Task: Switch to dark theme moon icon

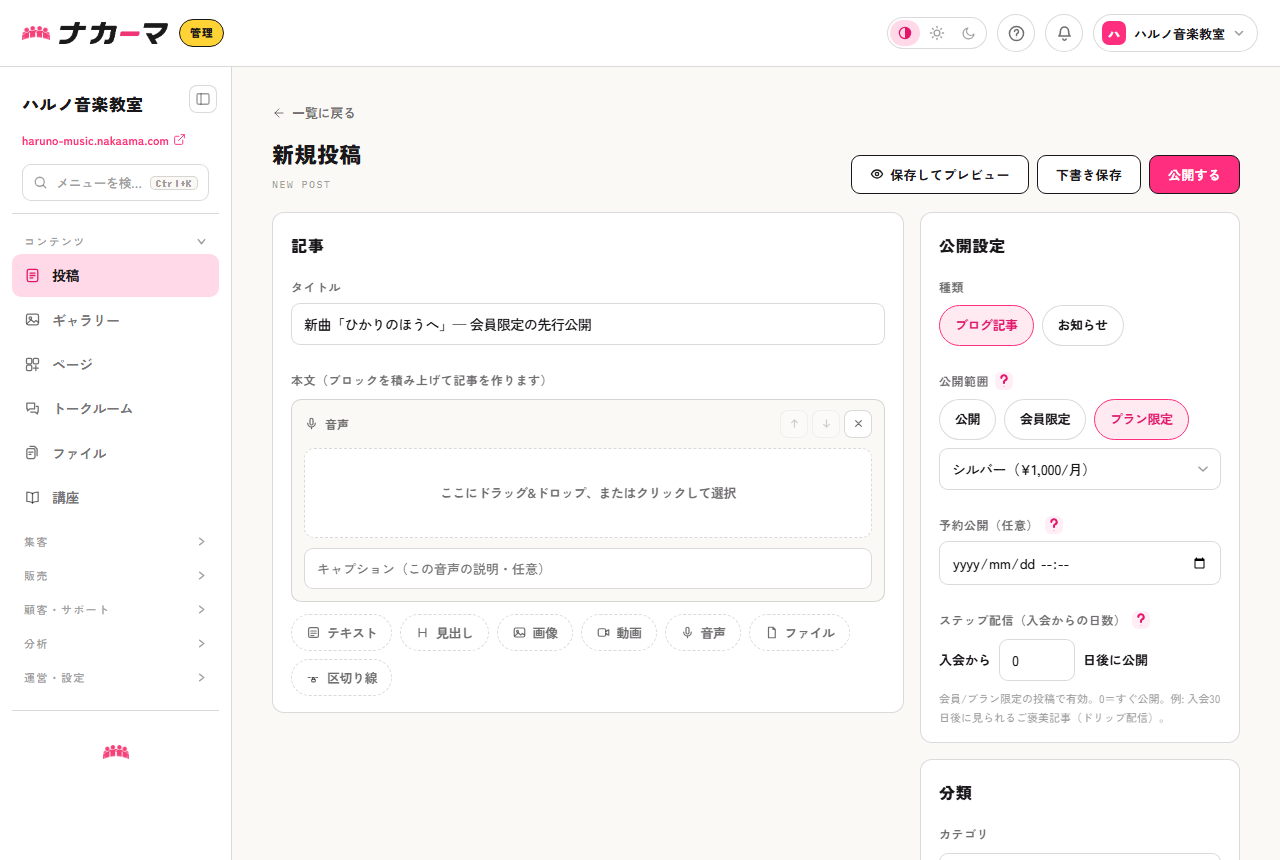Action: coord(969,33)
